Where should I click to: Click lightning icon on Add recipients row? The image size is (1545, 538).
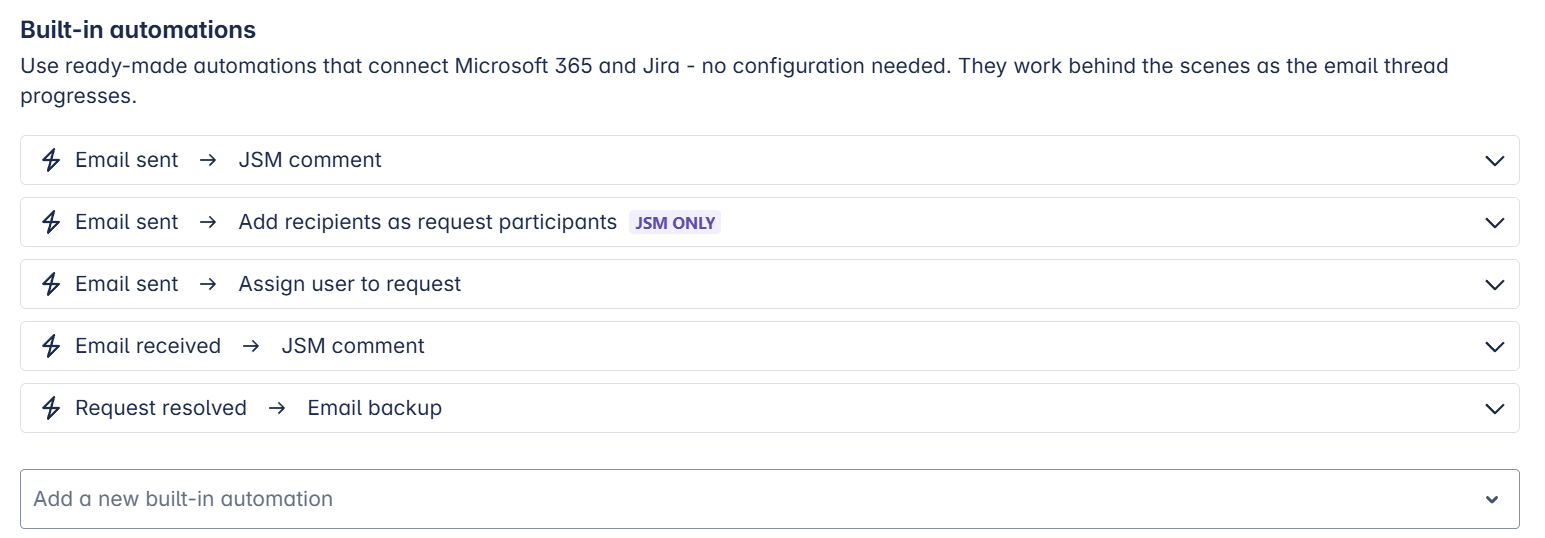click(x=51, y=222)
